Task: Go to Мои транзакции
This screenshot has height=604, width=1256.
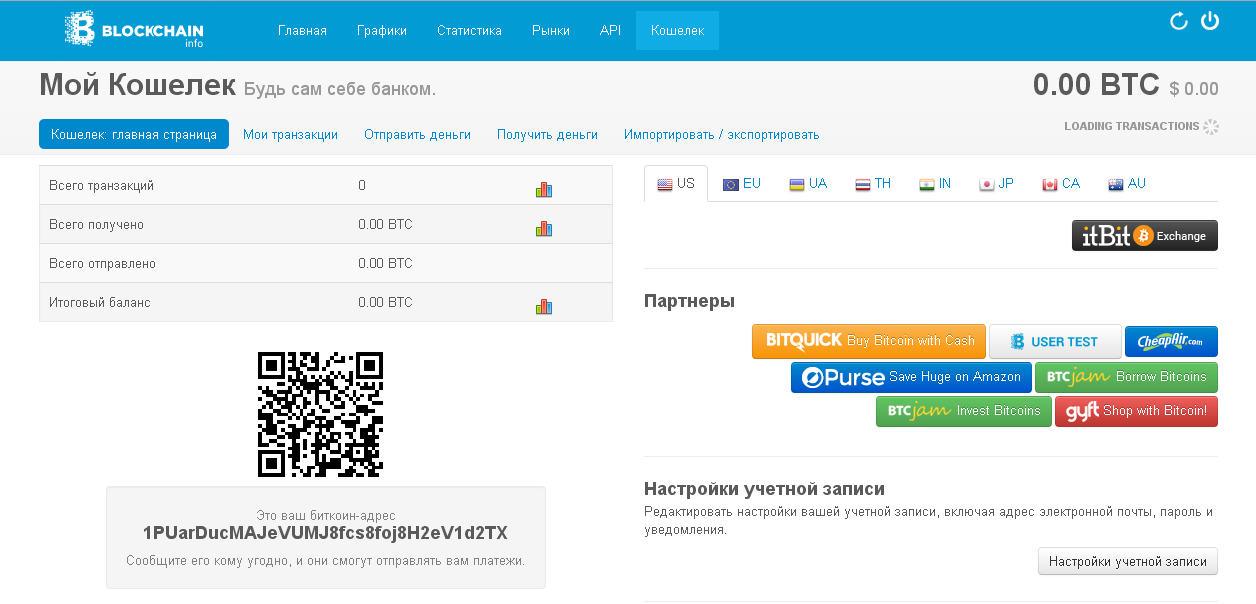Action: tap(290, 134)
